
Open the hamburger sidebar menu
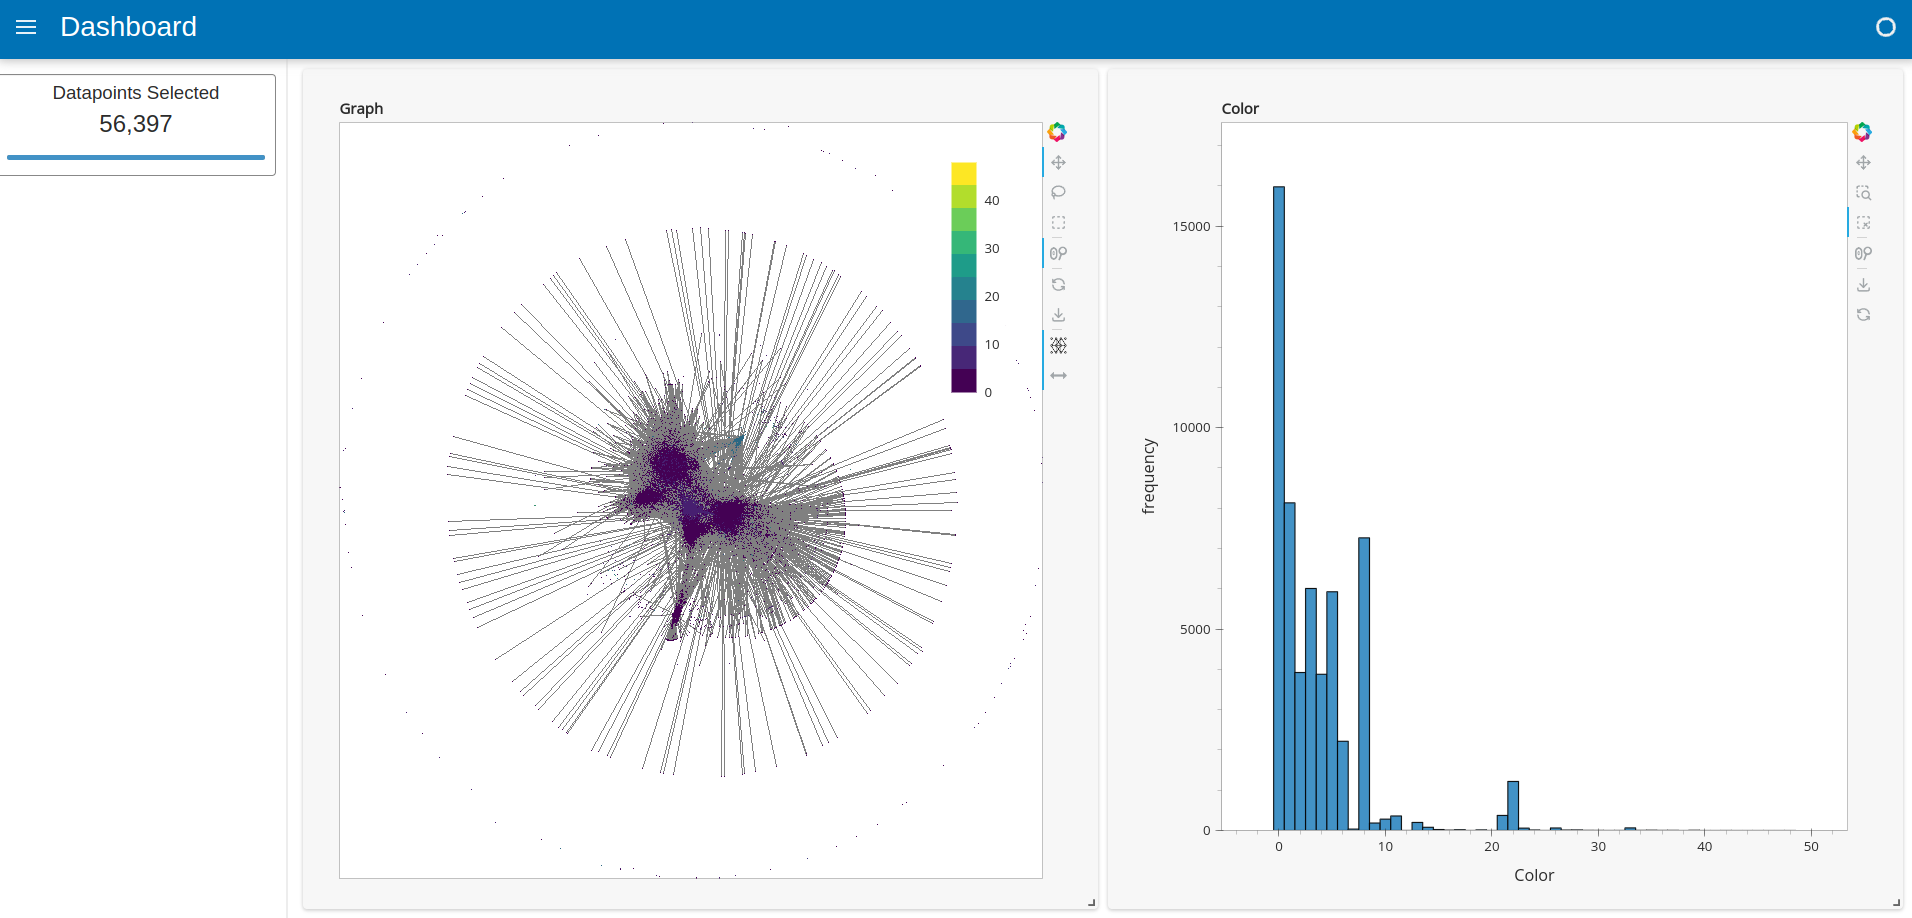26,27
